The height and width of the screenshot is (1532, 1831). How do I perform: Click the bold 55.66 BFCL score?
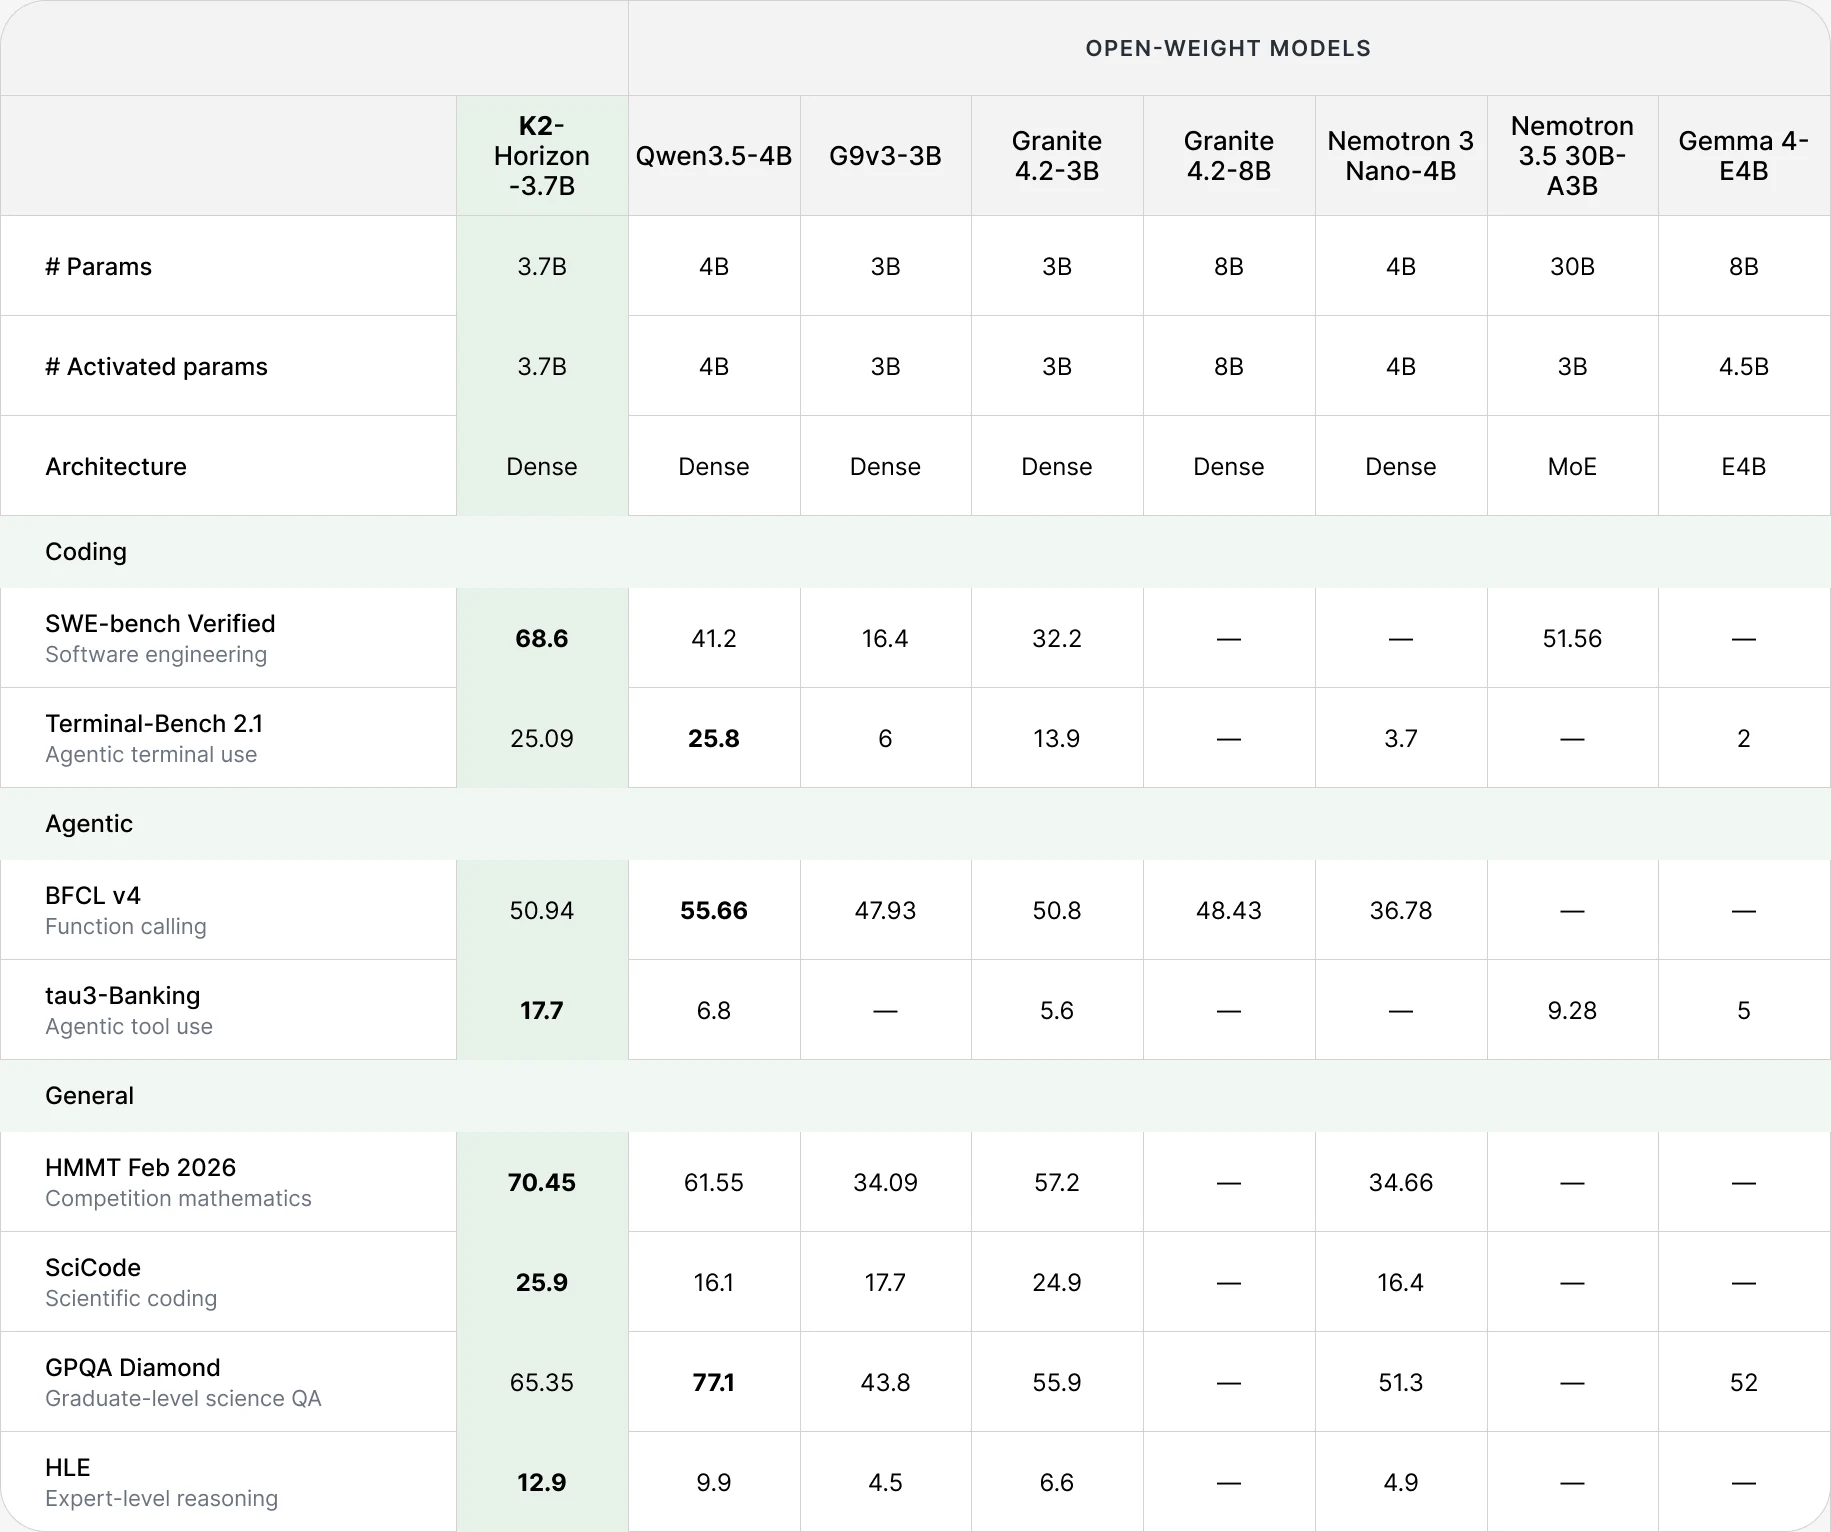(714, 911)
